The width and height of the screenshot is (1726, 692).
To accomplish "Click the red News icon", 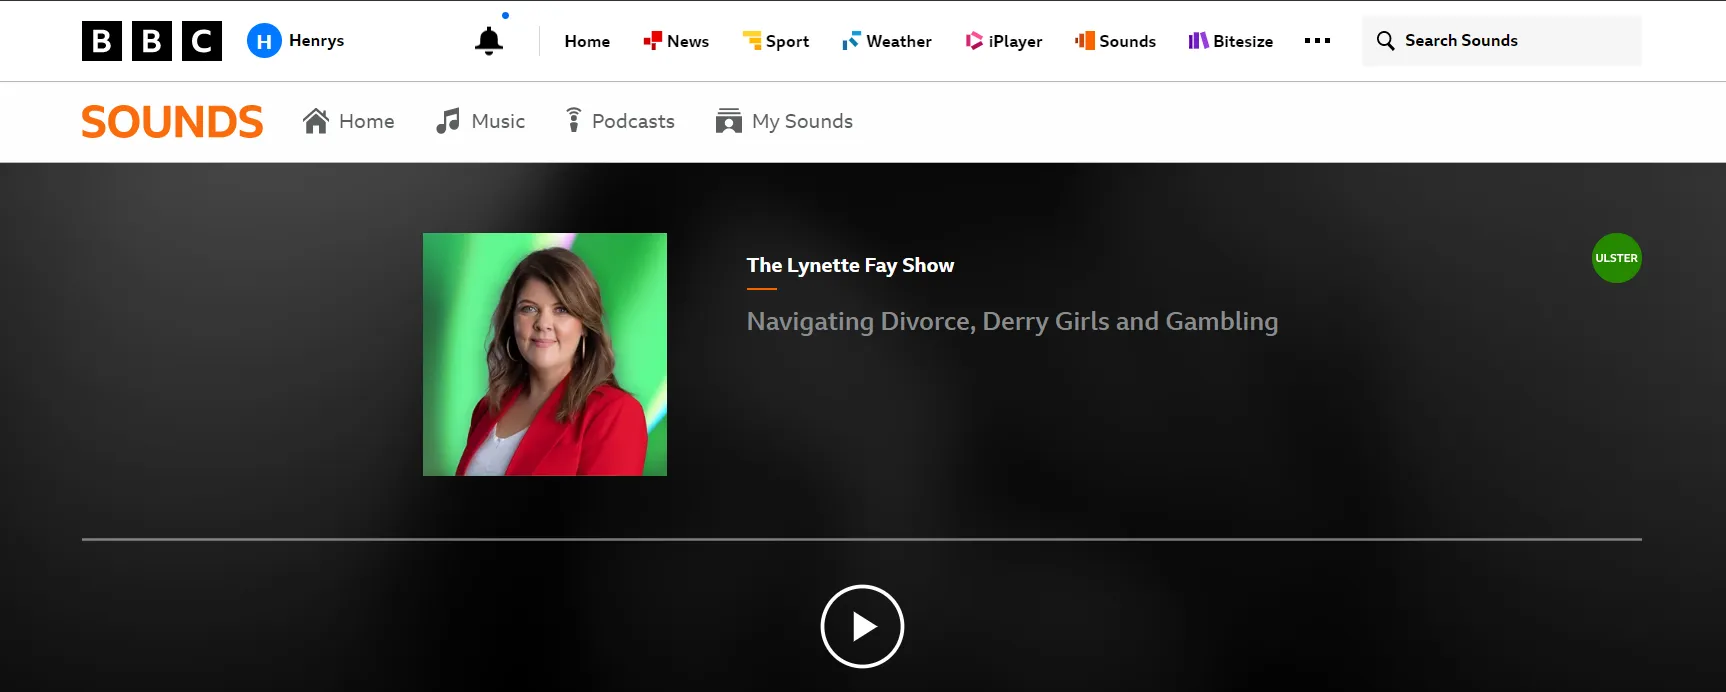I will (x=652, y=41).
